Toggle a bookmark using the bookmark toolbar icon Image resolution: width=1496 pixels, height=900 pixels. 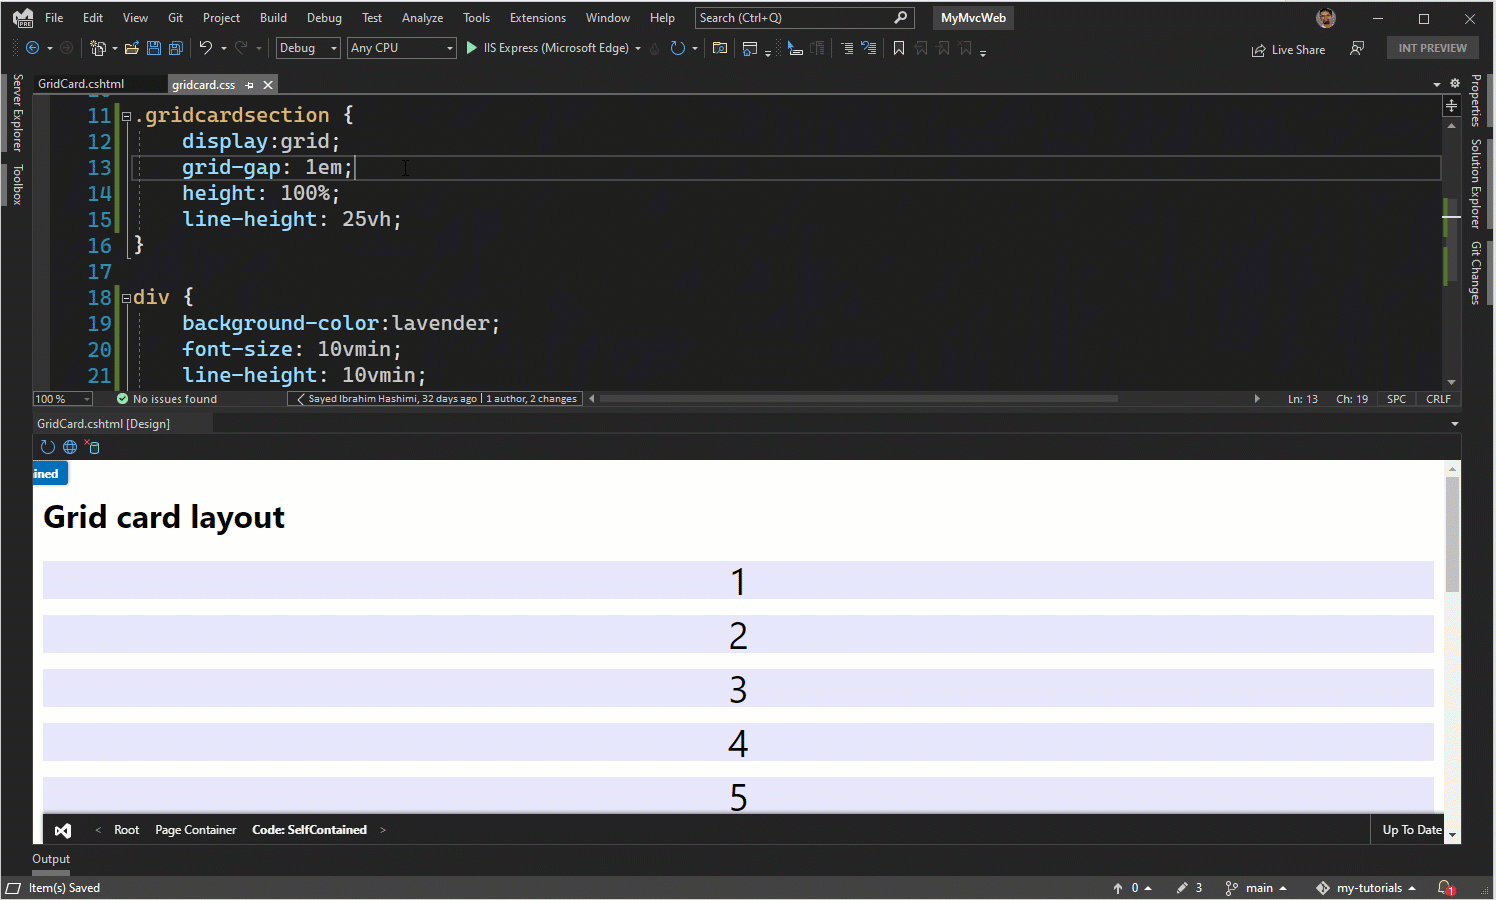coord(898,47)
